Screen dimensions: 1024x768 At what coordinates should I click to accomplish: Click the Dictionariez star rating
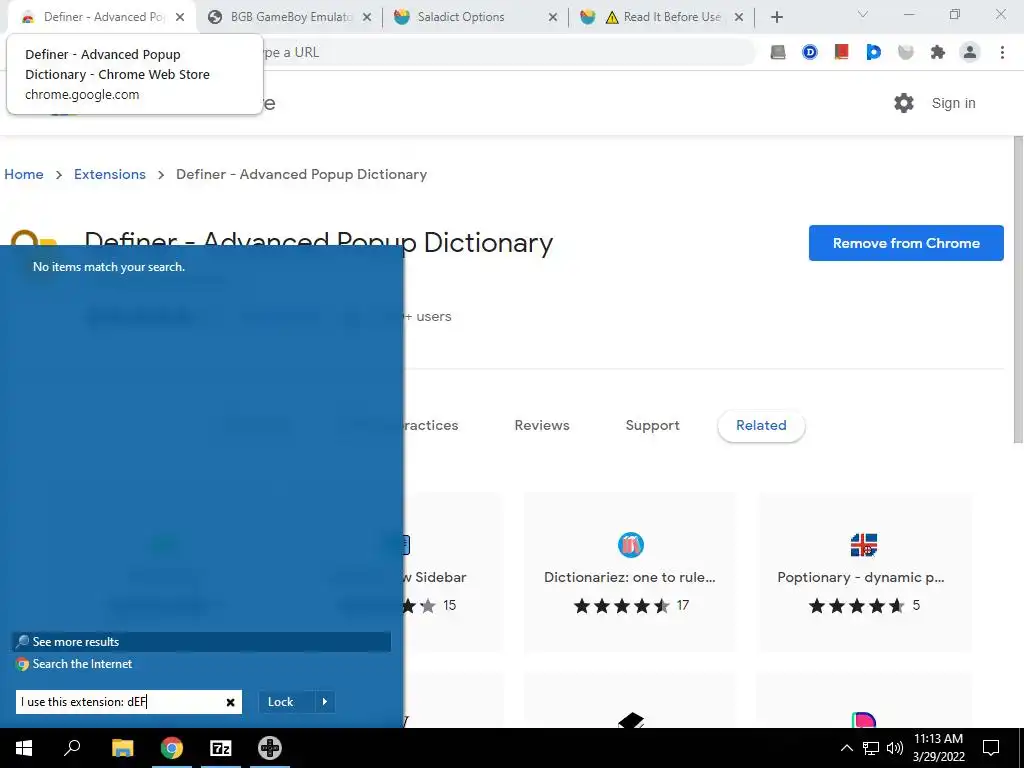[622, 605]
